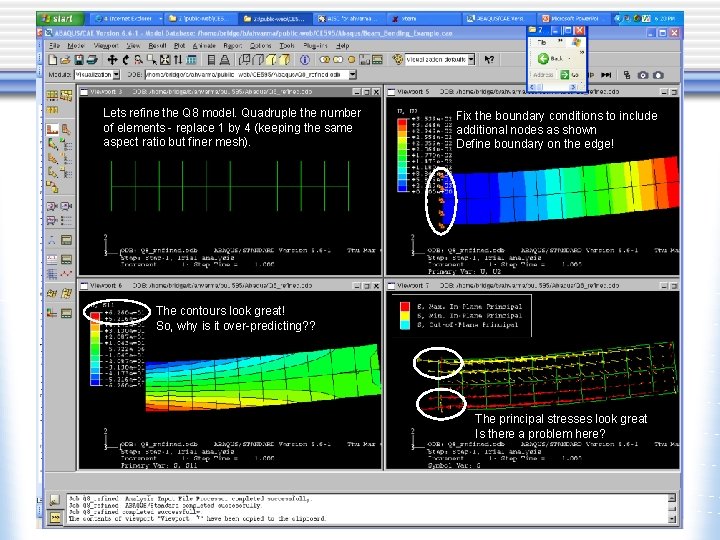Screen dimensions: 720x540
Task: Click the Color Code dialog icon
Action: point(398,59)
